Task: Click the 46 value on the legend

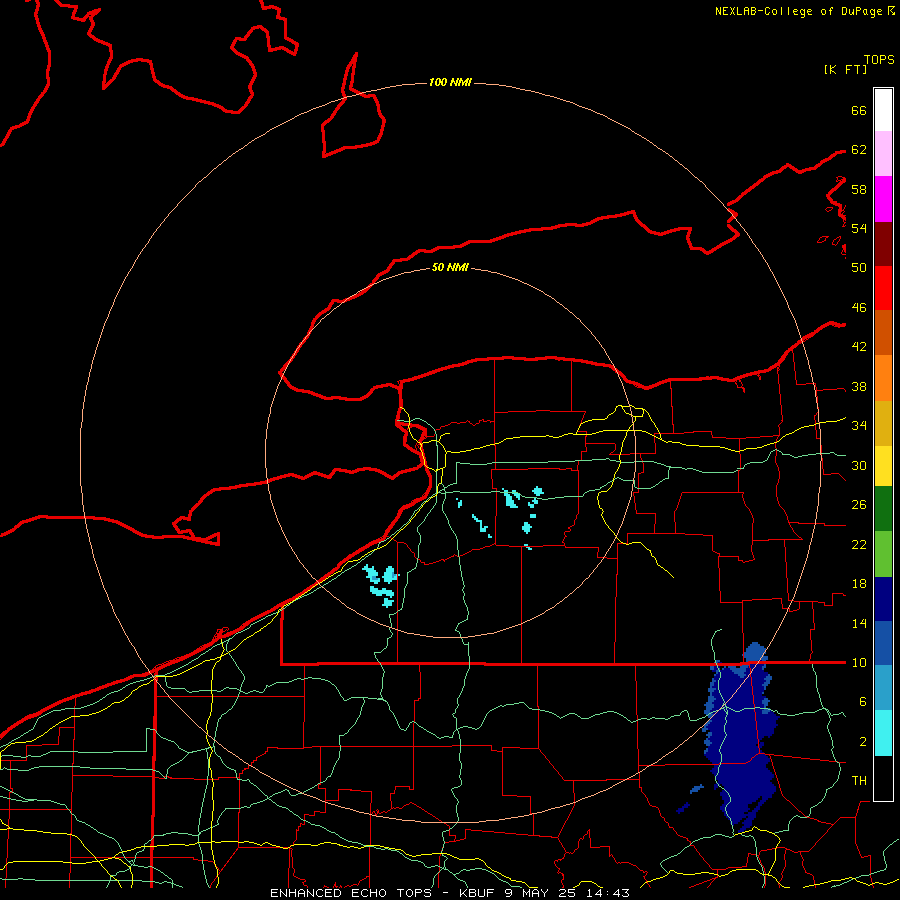Action: pos(859,308)
